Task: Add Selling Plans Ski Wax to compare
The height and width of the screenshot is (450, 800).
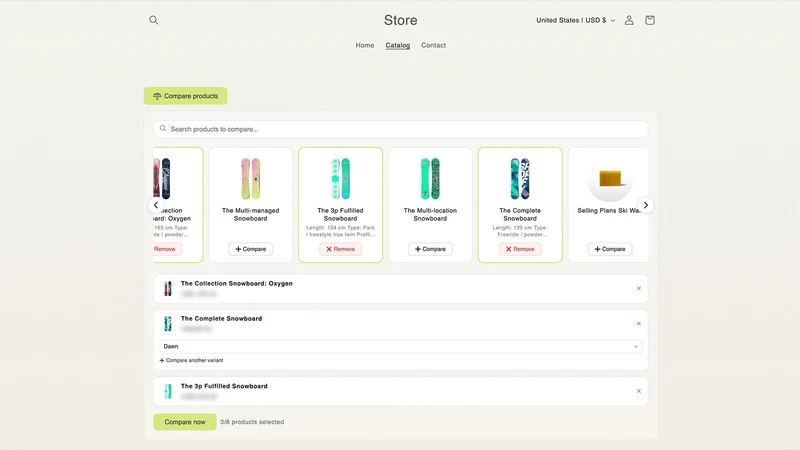Action: pos(610,249)
